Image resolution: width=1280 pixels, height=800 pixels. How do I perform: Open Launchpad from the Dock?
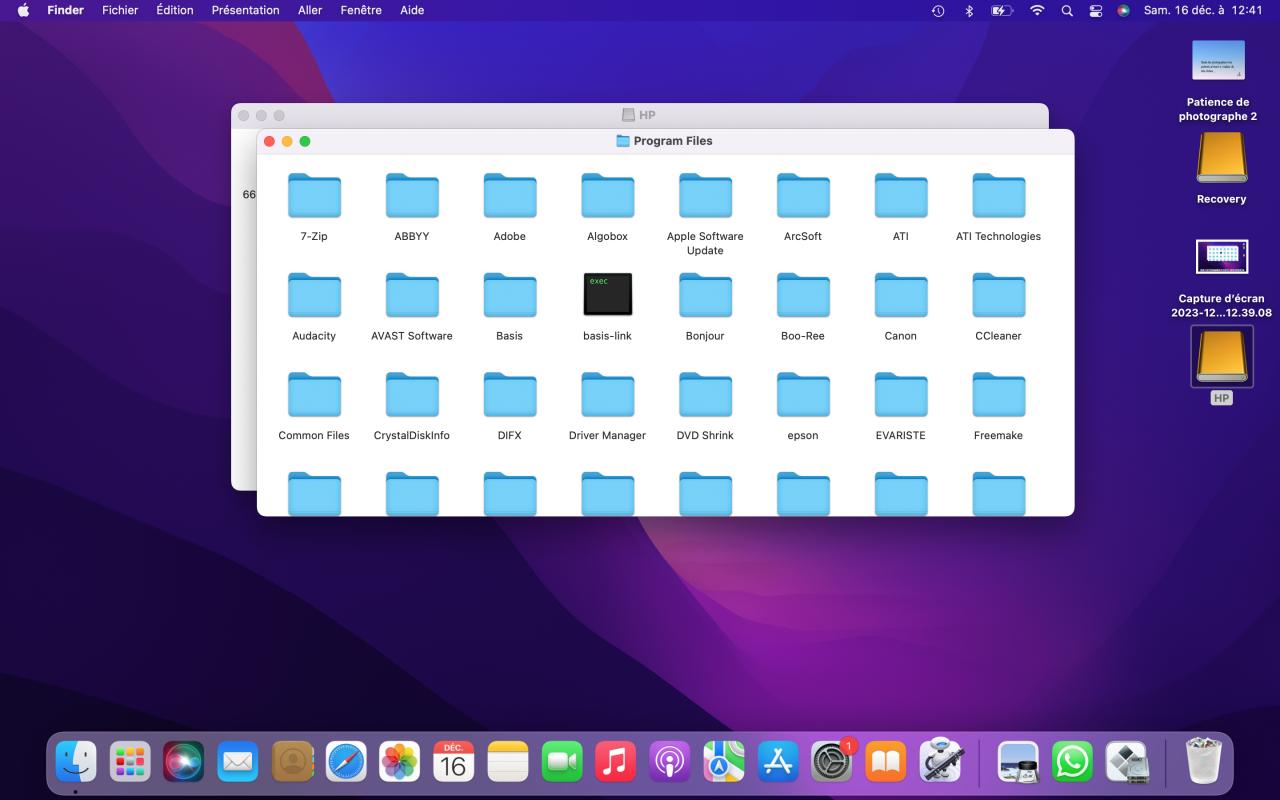130,762
